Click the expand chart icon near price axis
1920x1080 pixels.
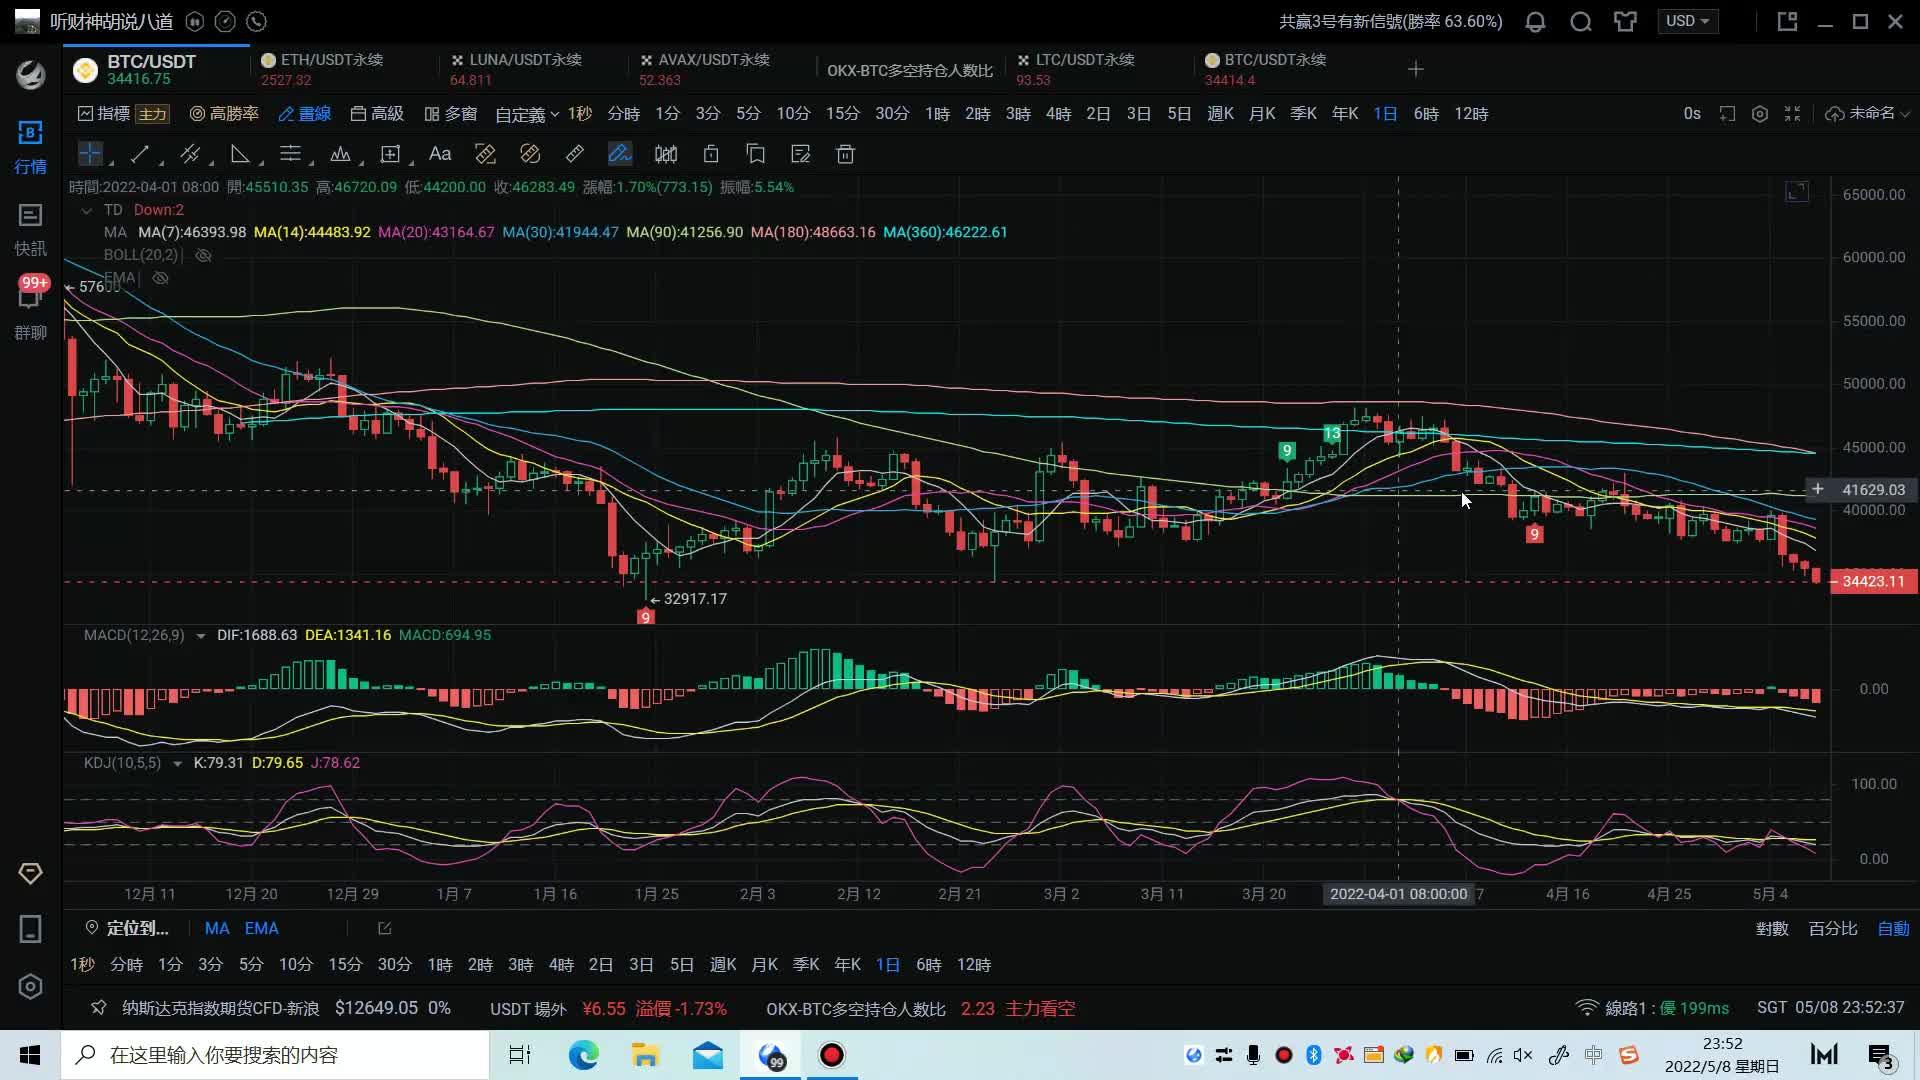click(x=1797, y=192)
